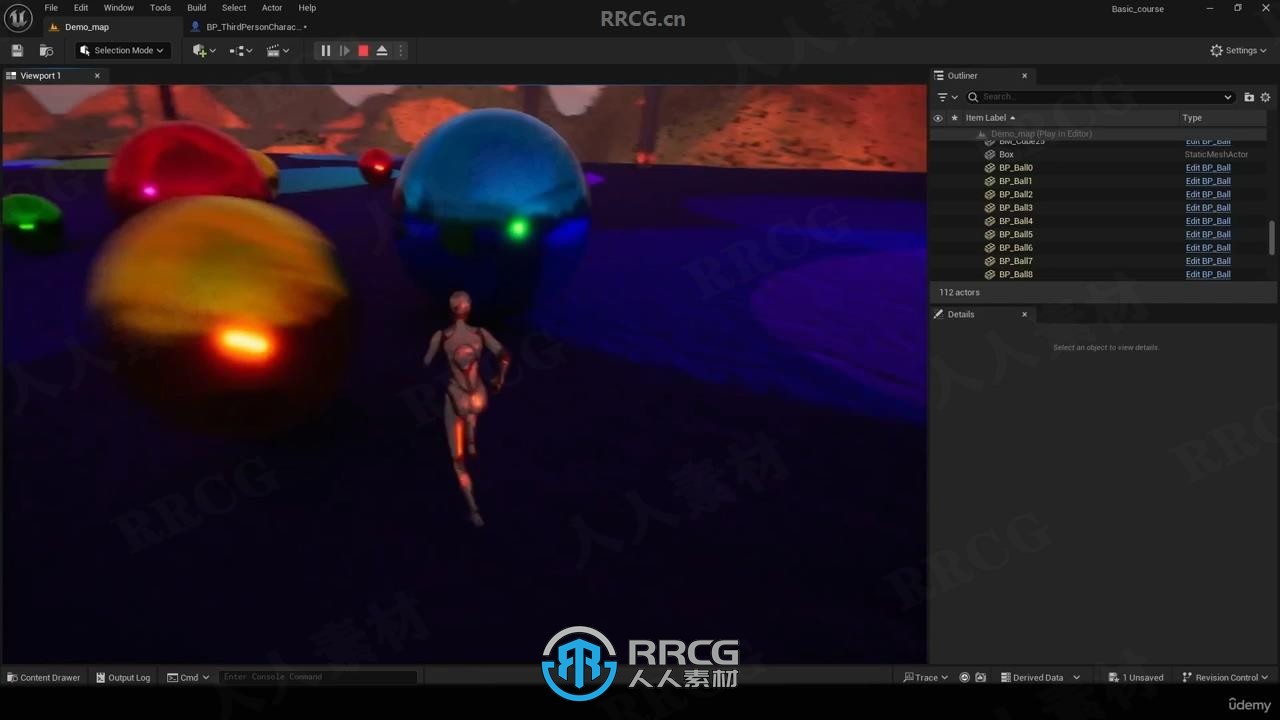Open the Select menu

pyautogui.click(x=234, y=7)
